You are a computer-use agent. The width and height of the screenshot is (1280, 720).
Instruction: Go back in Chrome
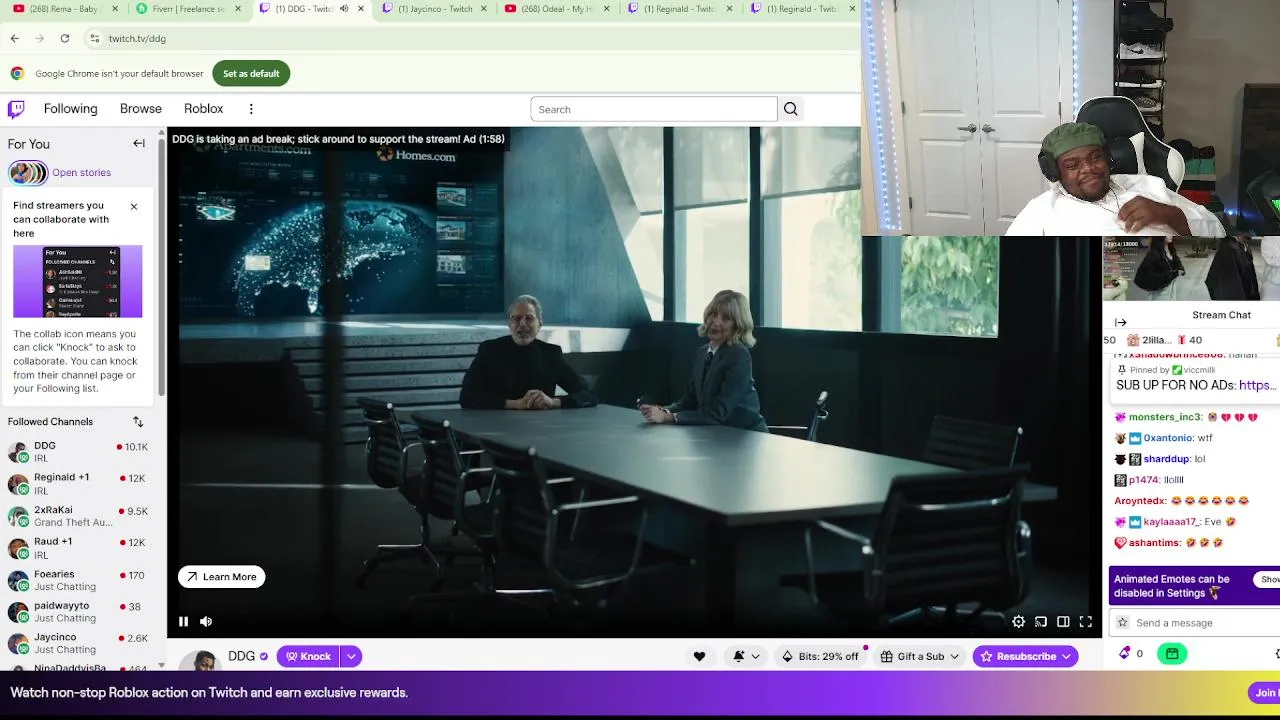[x=15, y=38]
